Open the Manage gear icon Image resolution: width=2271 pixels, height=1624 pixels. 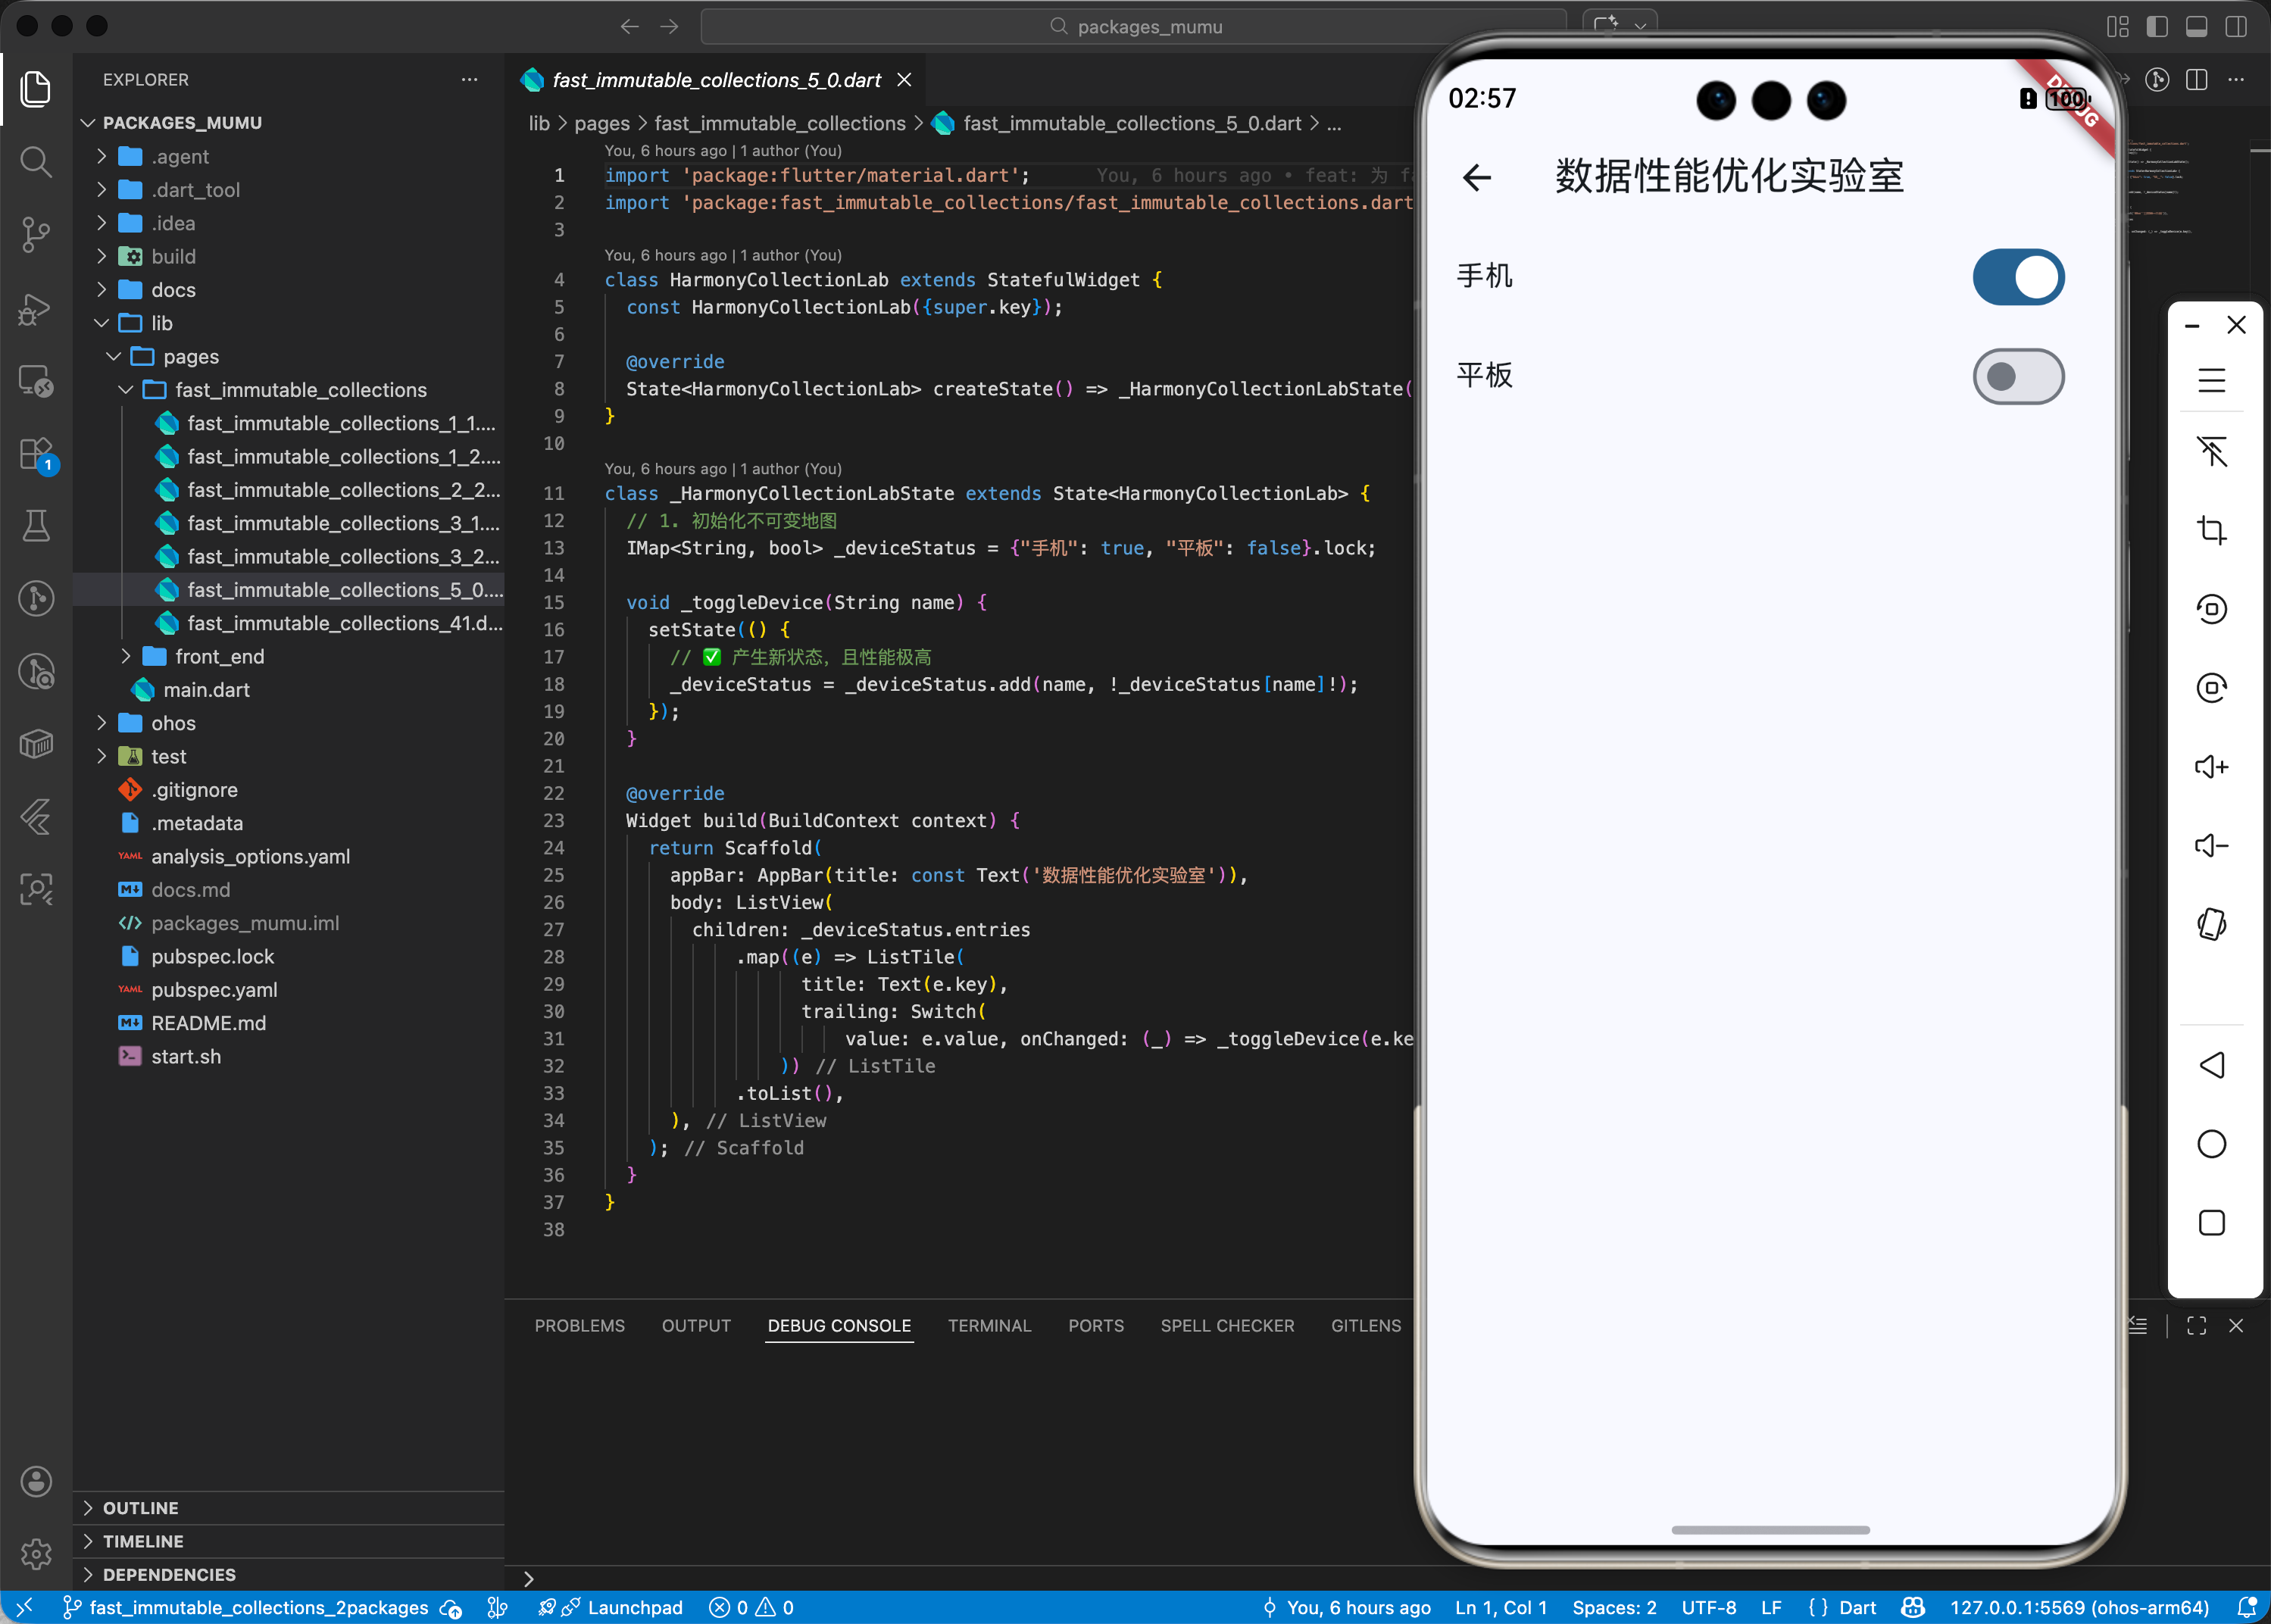point(36,1554)
